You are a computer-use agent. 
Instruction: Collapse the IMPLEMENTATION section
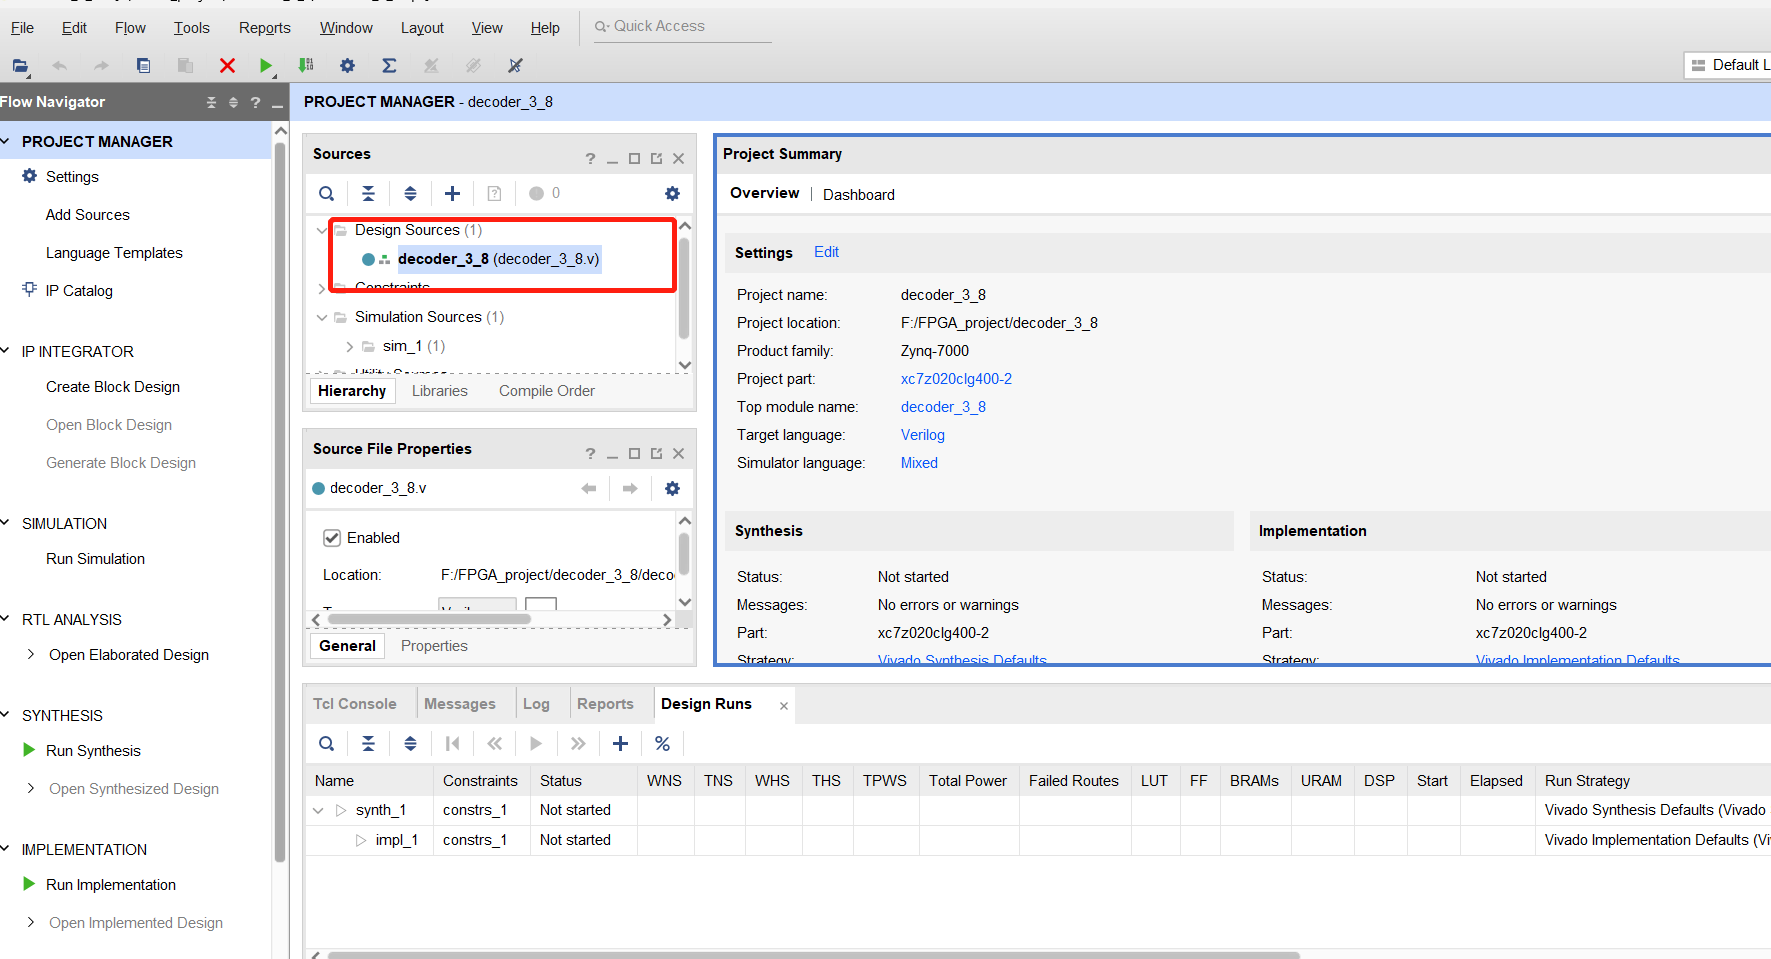point(6,850)
